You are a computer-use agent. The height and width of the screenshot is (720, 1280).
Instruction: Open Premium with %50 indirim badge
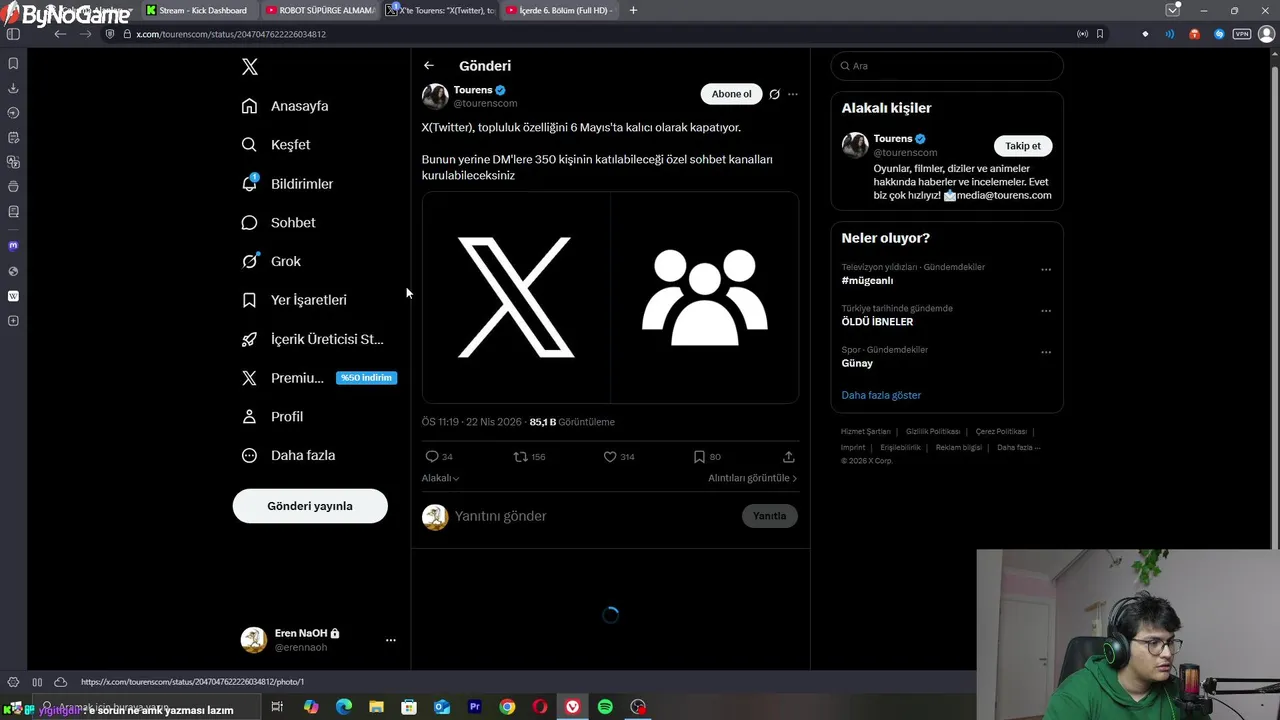pyautogui.click(x=319, y=378)
